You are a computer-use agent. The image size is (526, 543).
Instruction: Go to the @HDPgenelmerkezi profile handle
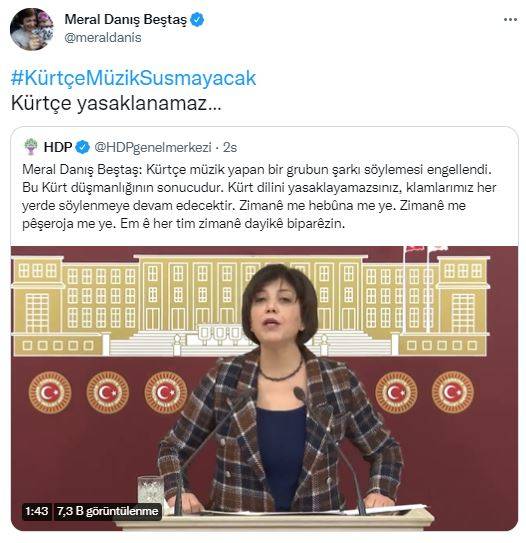pyautogui.click(x=153, y=148)
